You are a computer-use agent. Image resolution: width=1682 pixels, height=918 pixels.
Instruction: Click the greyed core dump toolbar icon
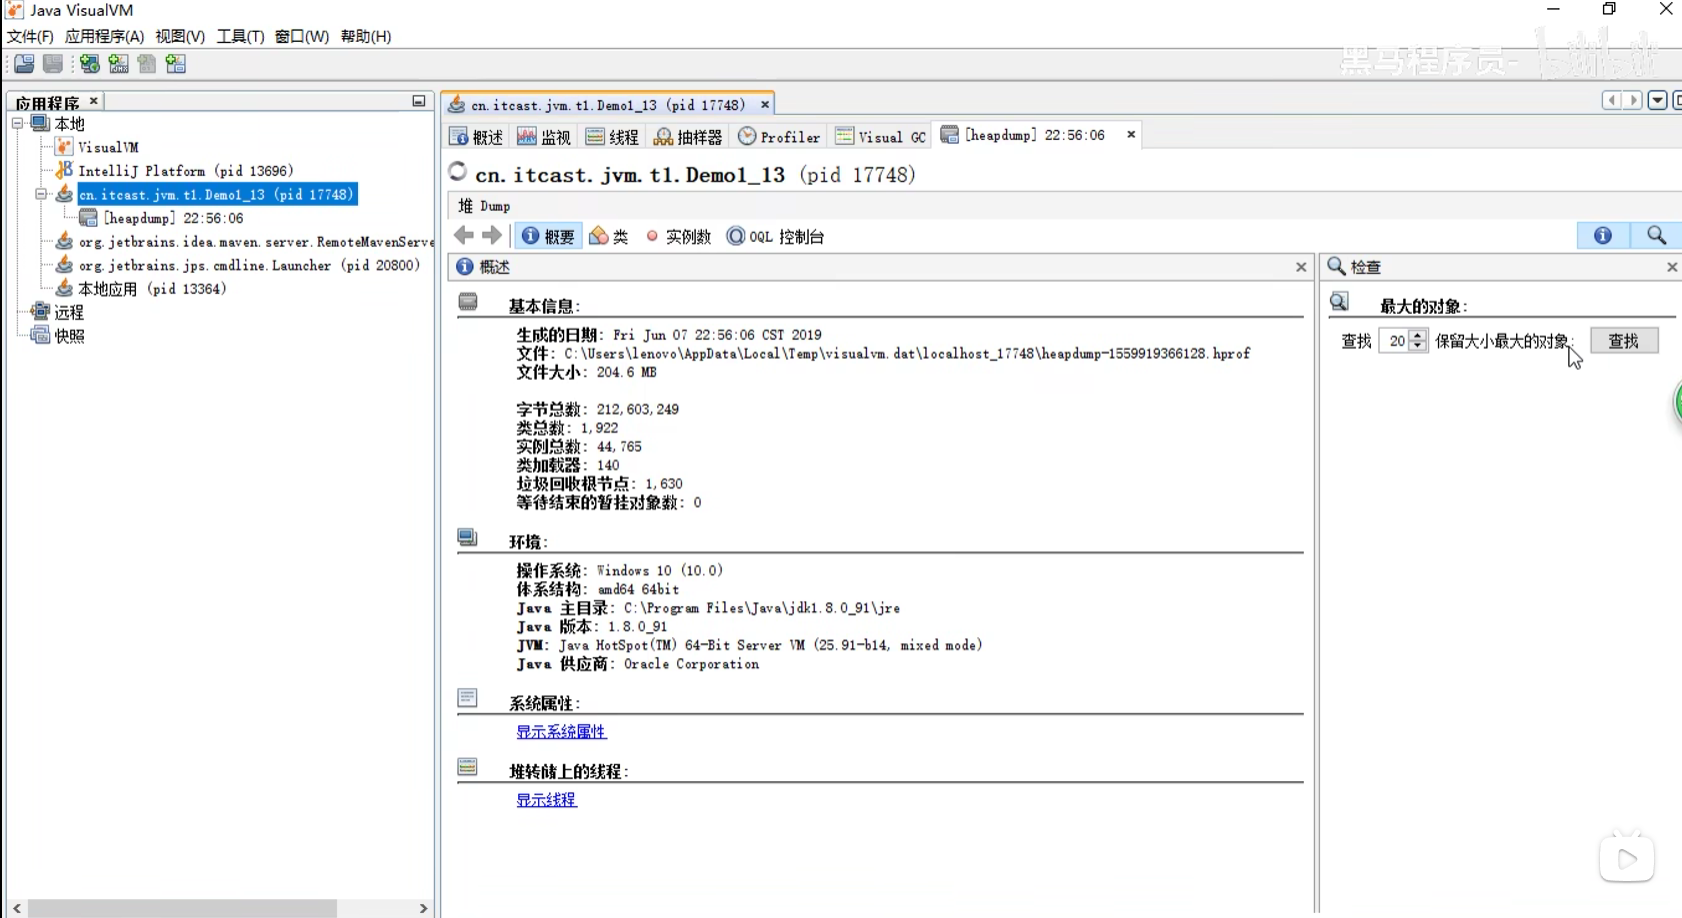click(x=147, y=64)
